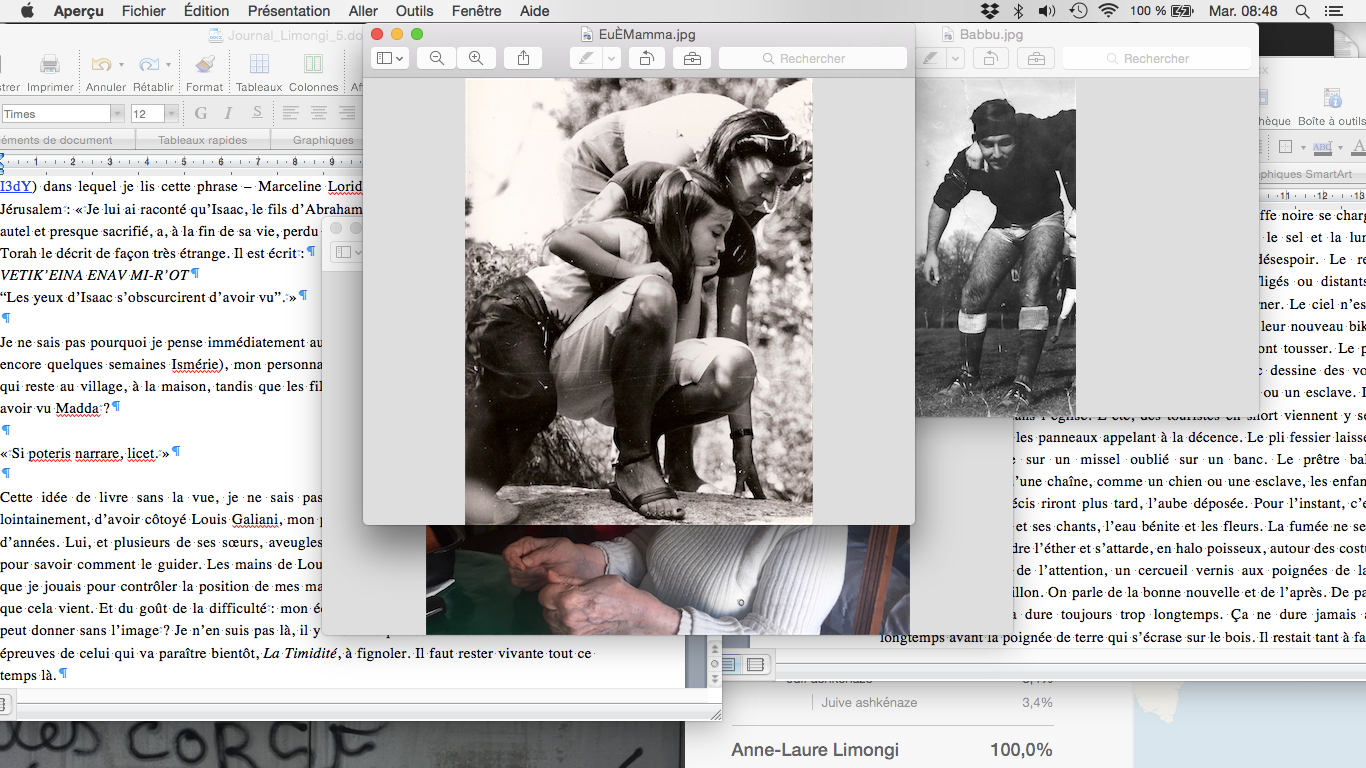
Task: Open the font size 12 dropdown
Action: [x=171, y=114]
